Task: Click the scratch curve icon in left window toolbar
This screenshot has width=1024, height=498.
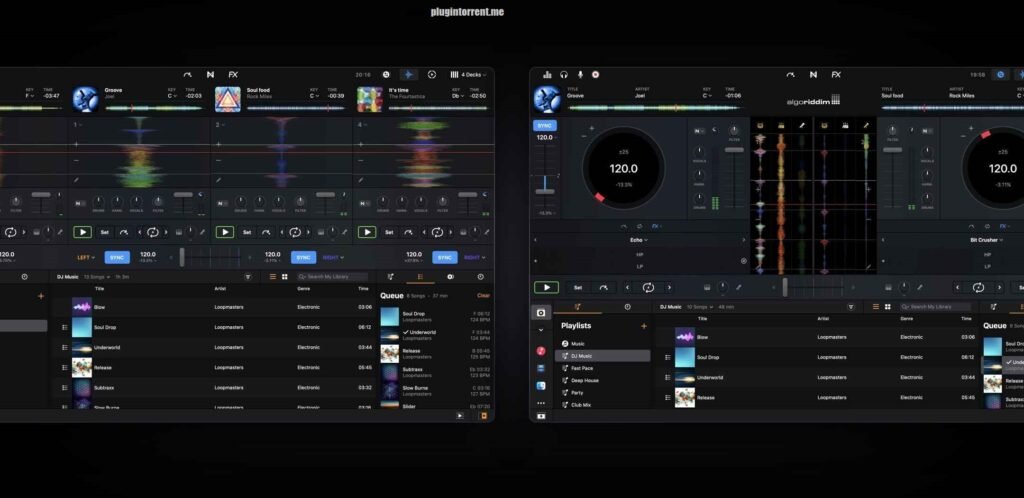Action: [187, 74]
